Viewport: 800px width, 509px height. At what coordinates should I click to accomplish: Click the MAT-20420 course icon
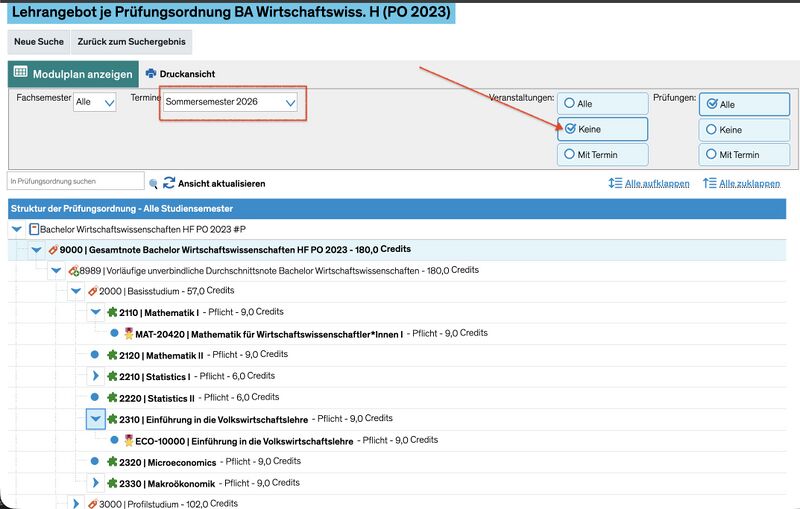point(128,333)
